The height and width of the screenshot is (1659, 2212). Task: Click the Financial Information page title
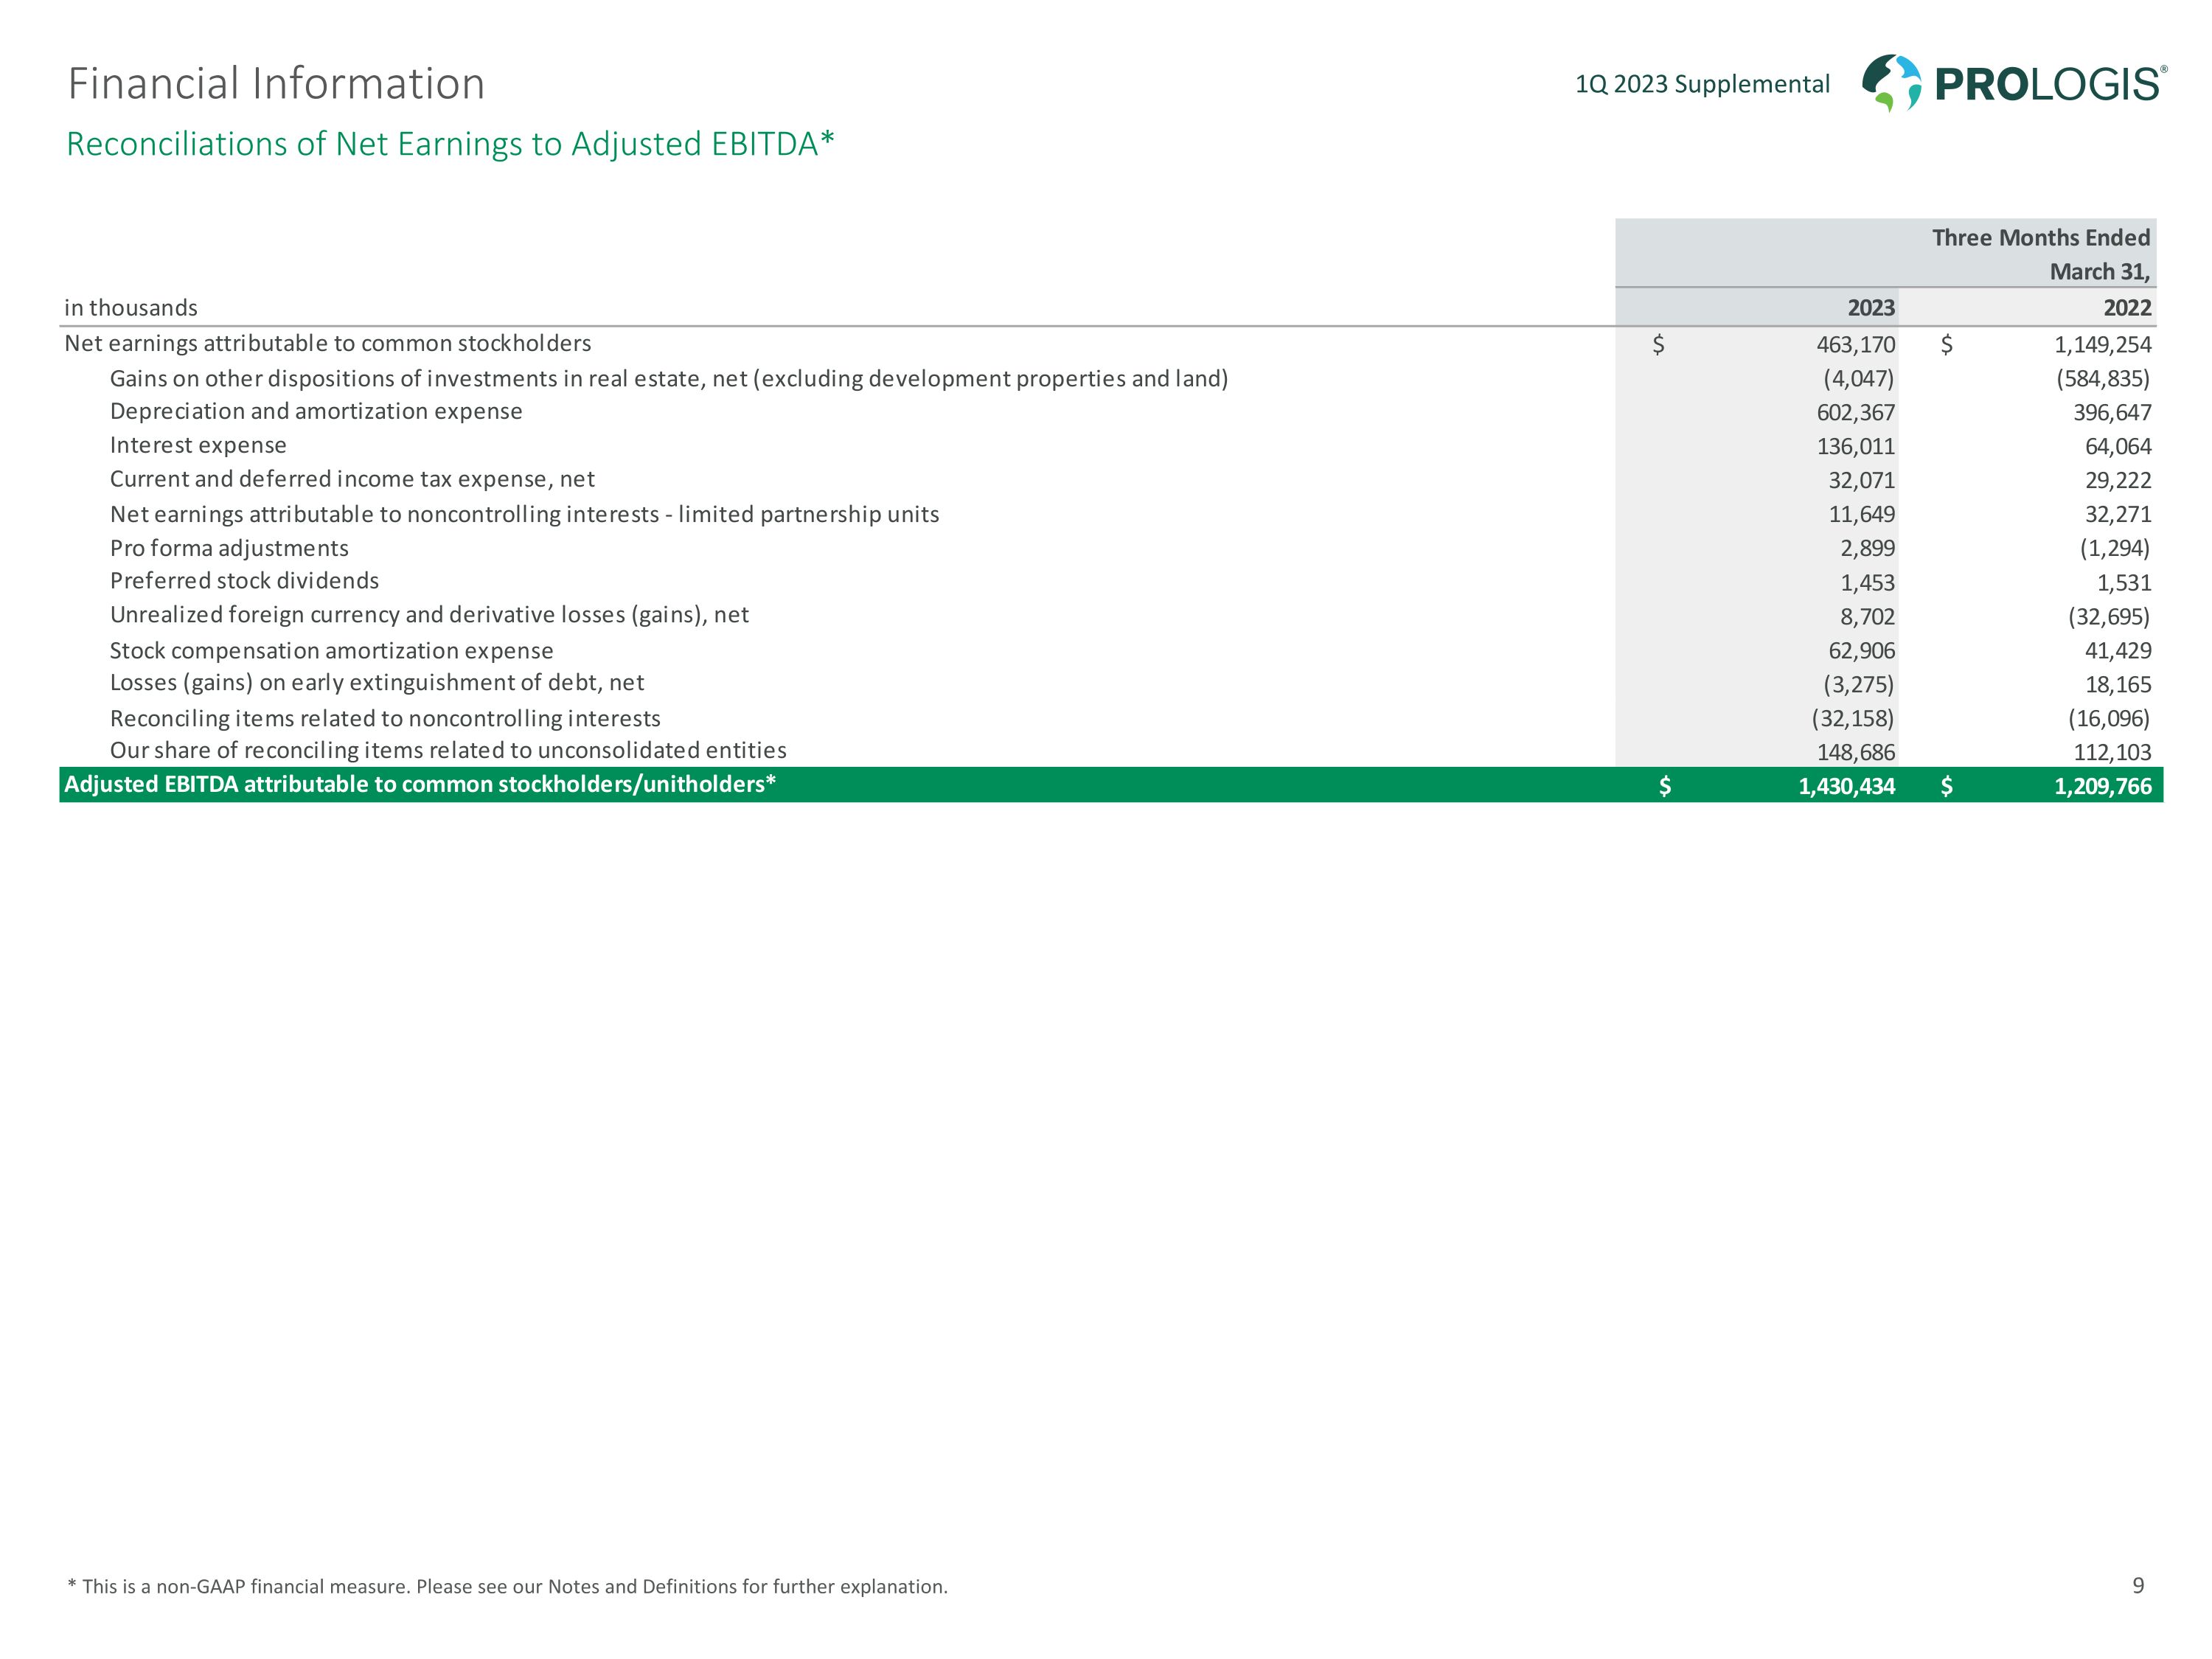click(276, 83)
